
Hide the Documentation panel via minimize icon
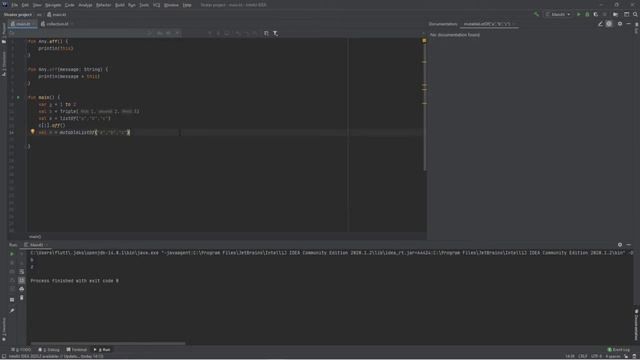tap(629, 24)
